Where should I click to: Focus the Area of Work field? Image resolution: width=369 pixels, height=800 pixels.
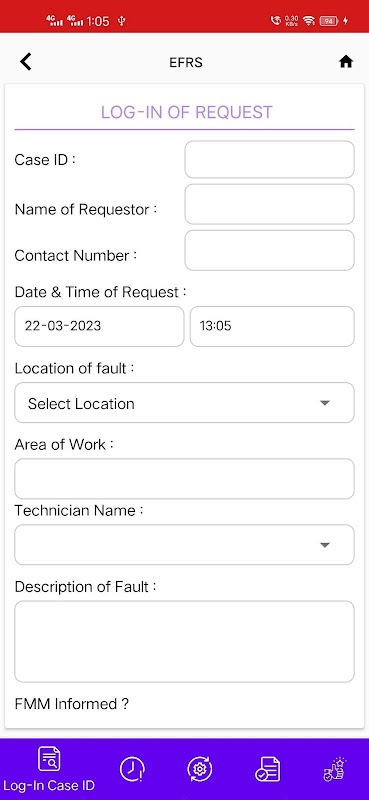(x=184, y=479)
